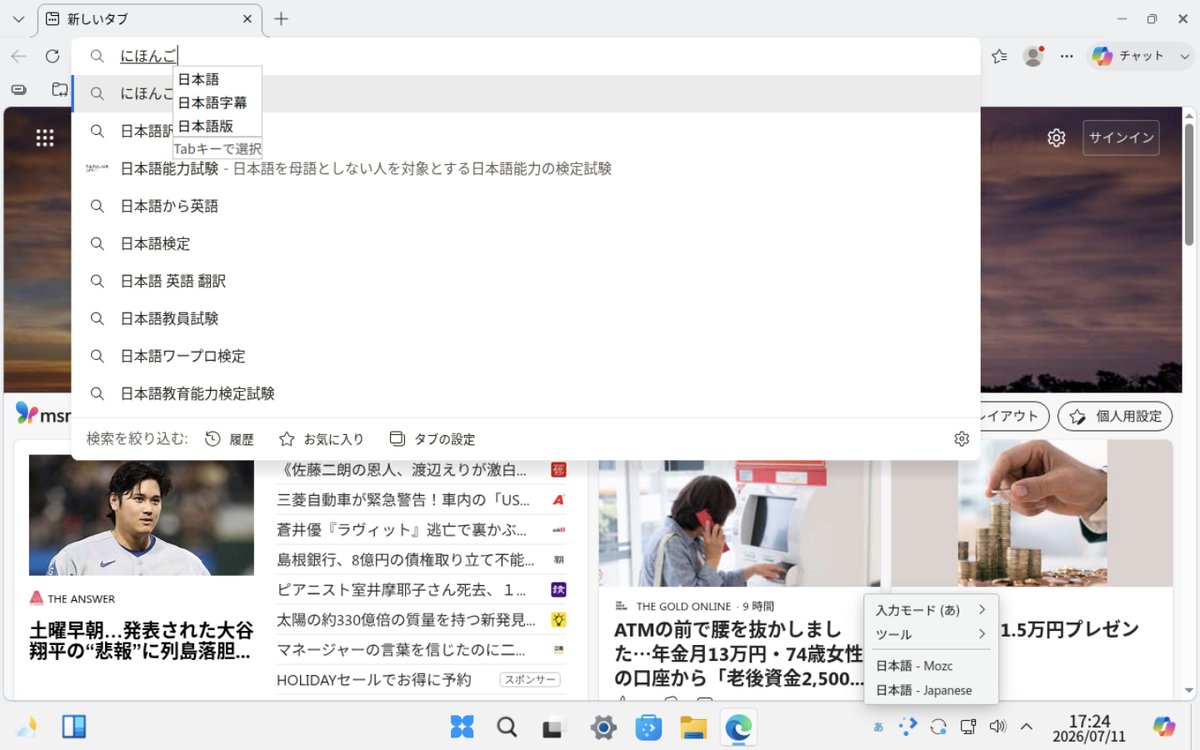Click Microsoft Edge on taskbar
The image size is (1200, 750).
coord(738,727)
